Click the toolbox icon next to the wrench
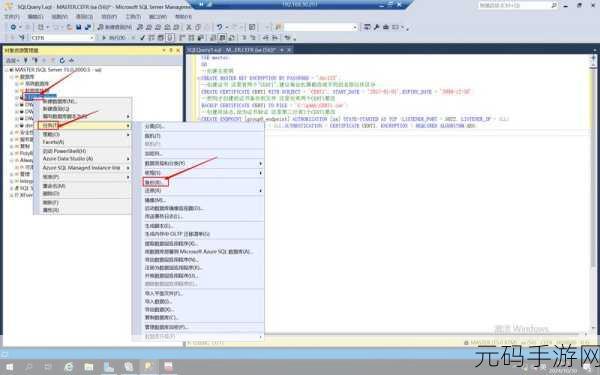The width and height of the screenshot is (600, 375). (x=386, y=27)
